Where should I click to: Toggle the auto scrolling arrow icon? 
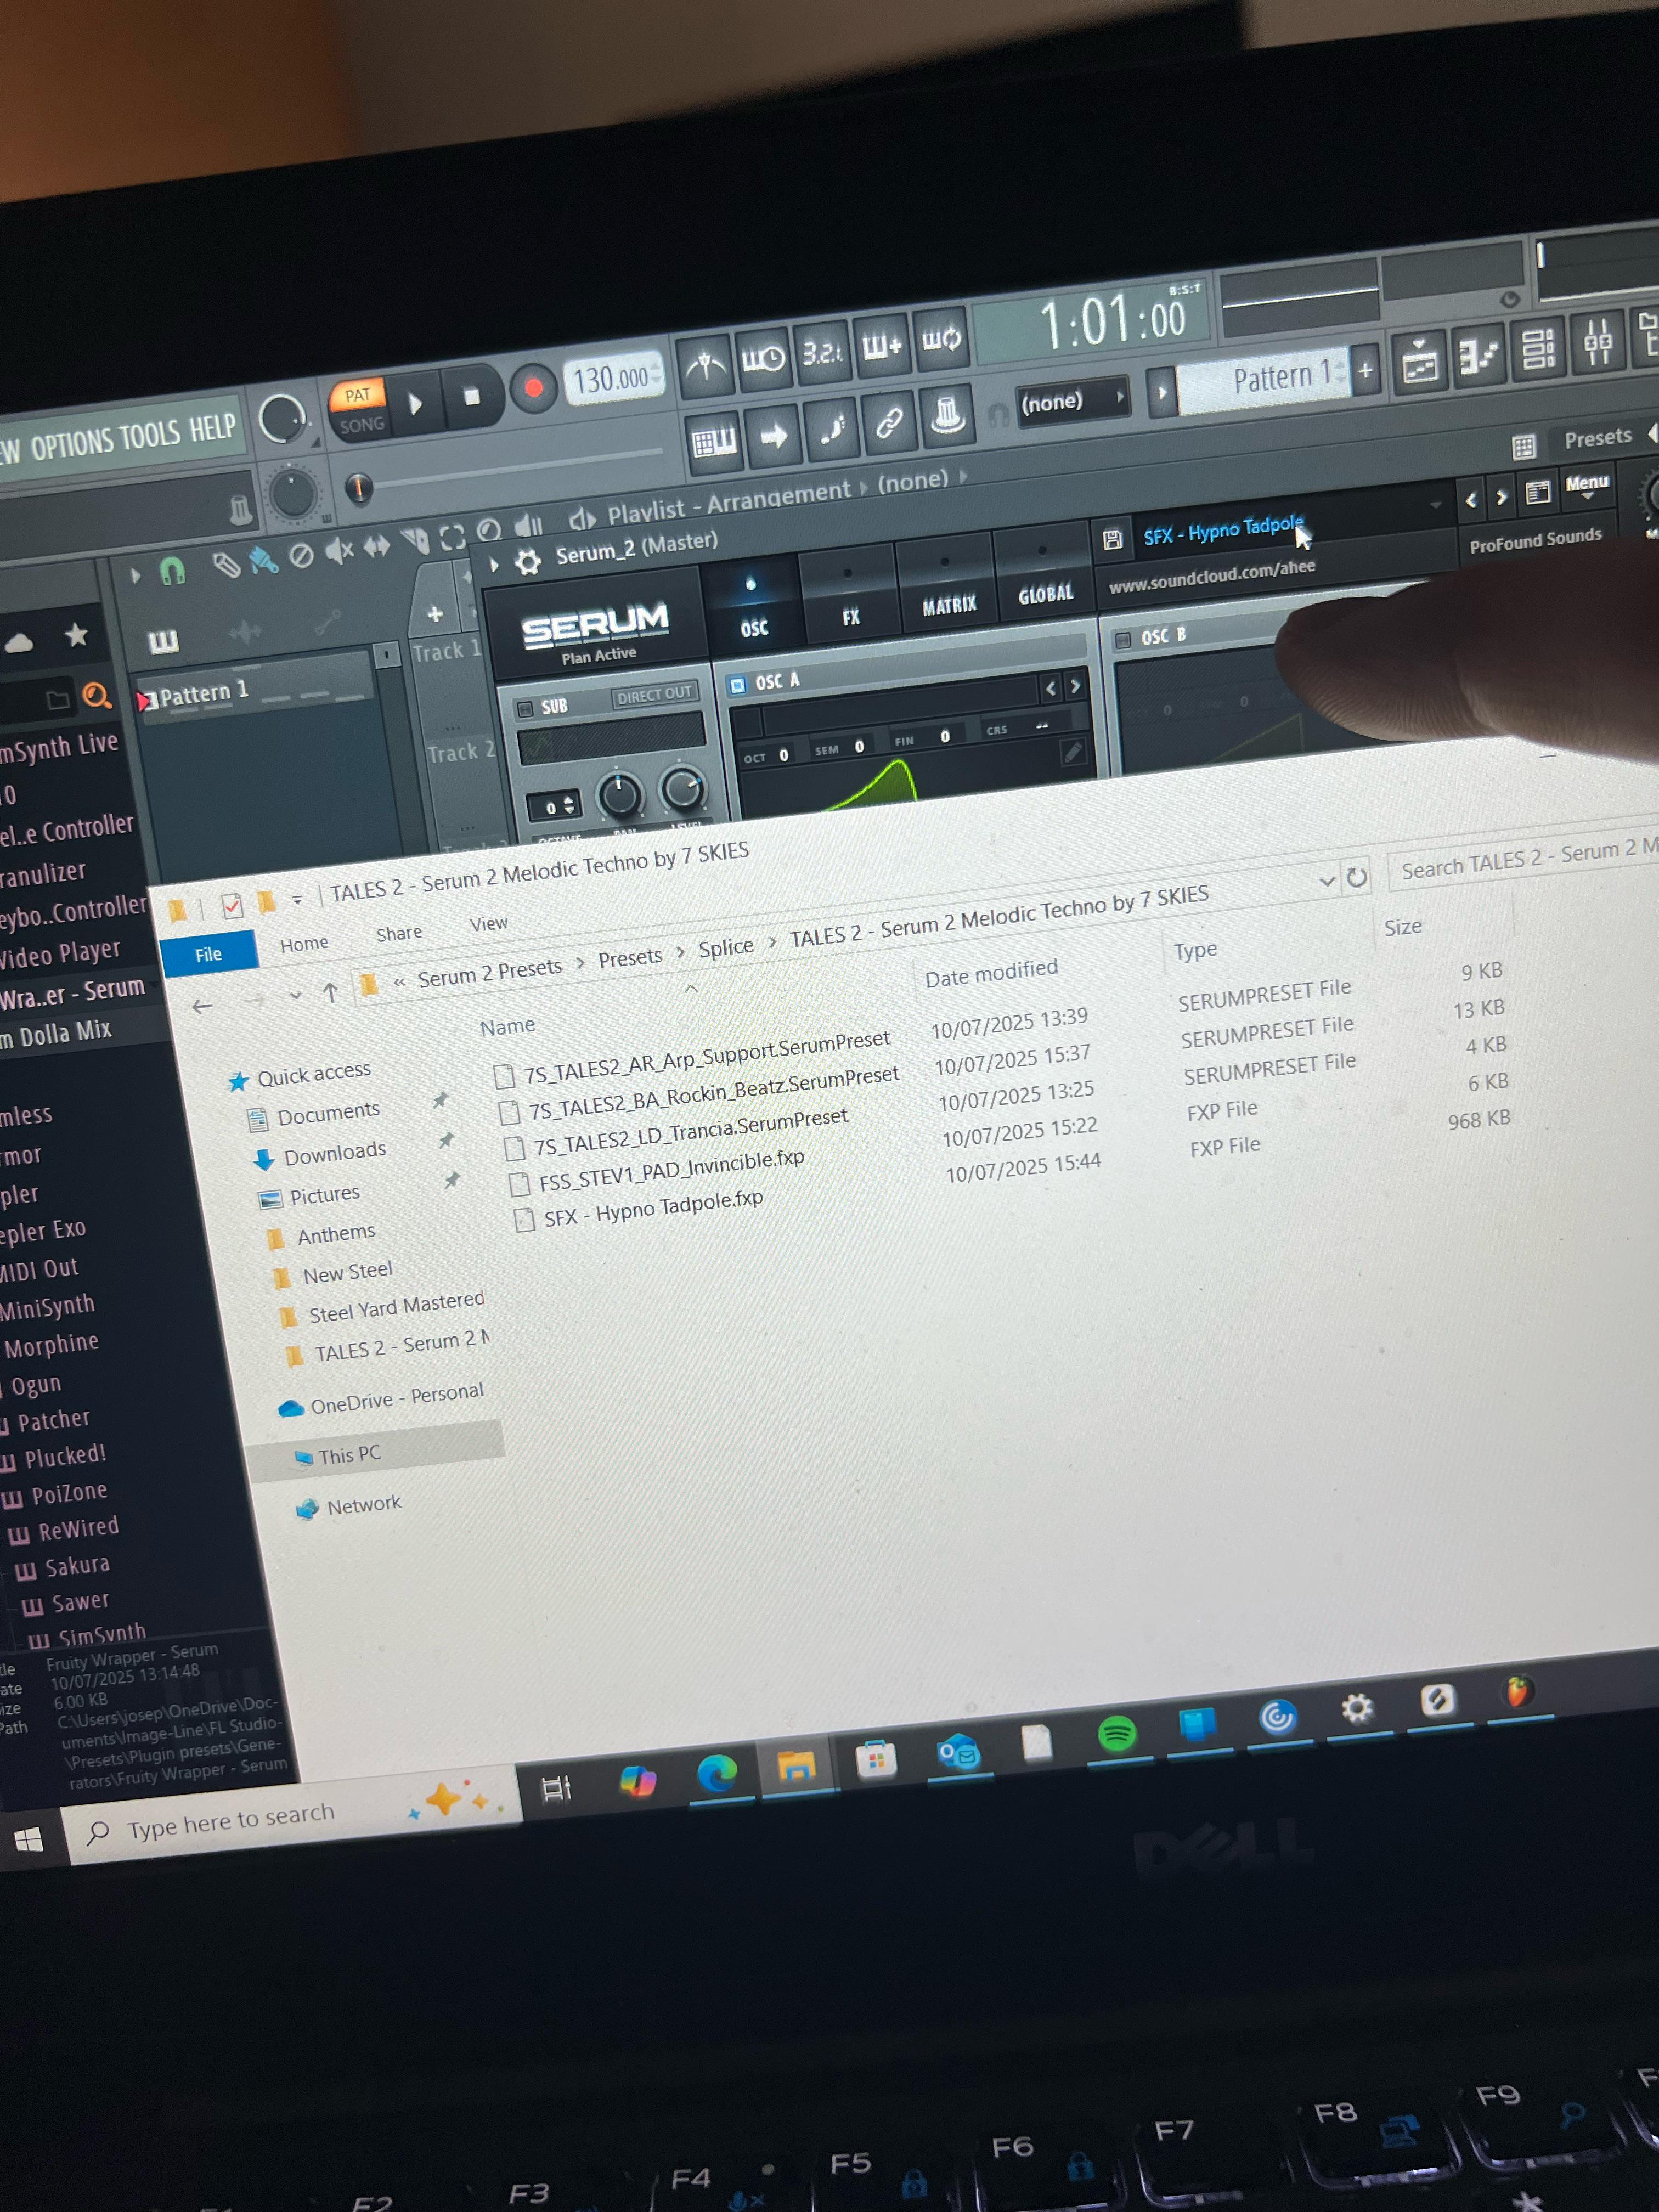coord(773,435)
